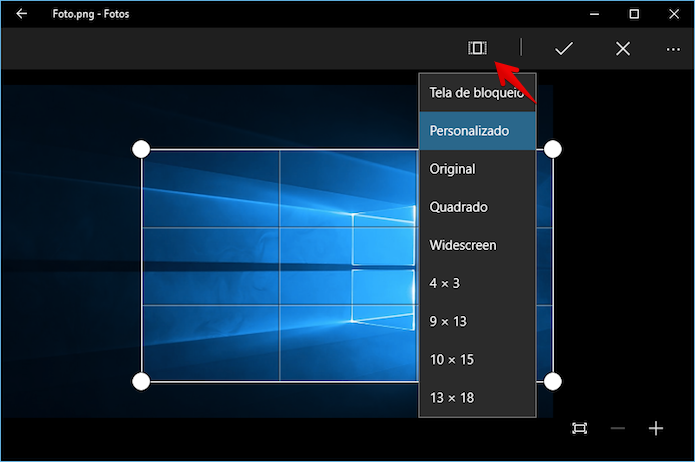Pick the Quadrado aspect ratio

coord(477,207)
